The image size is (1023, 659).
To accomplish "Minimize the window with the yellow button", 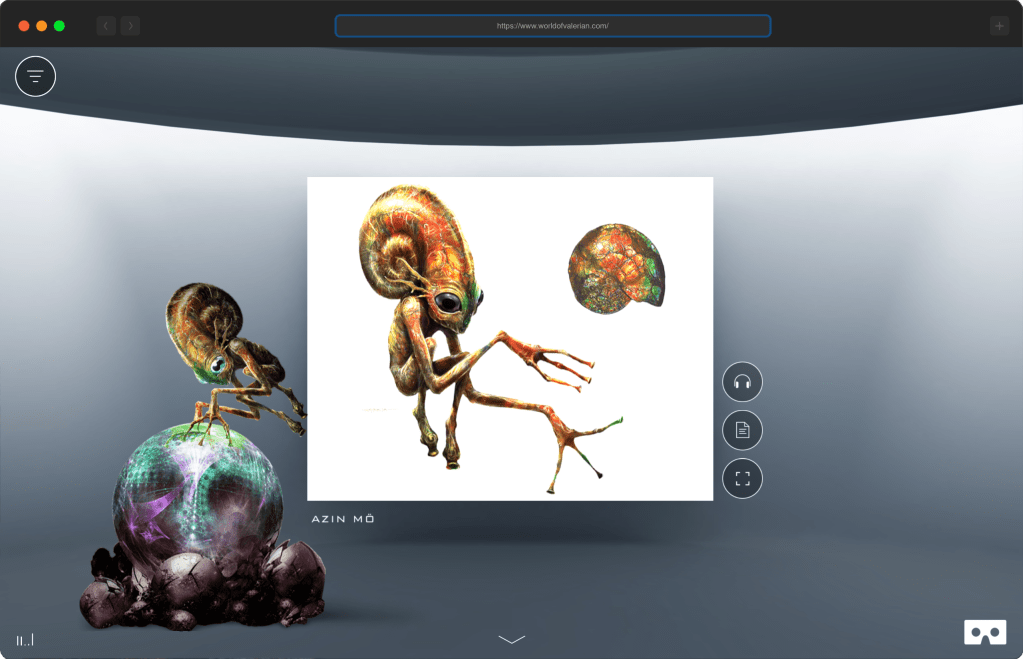I will click(x=41, y=26).
